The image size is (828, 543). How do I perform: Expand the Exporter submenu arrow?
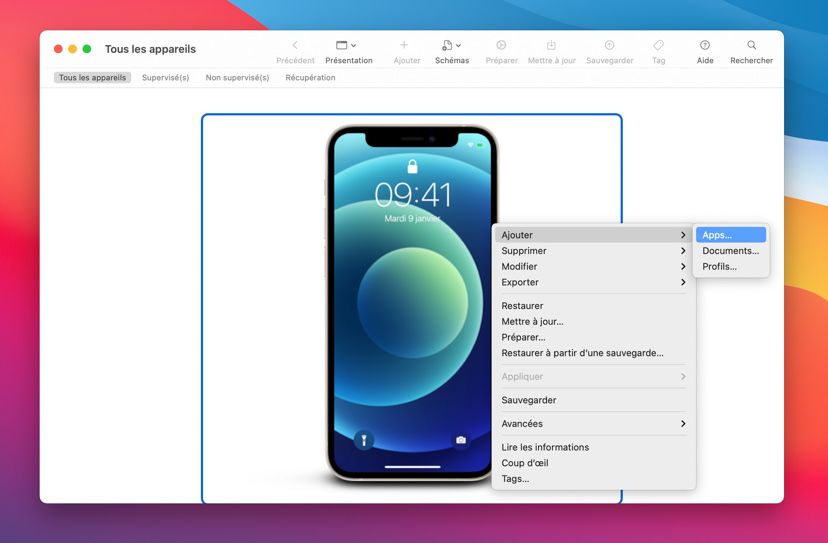[683, 283]
